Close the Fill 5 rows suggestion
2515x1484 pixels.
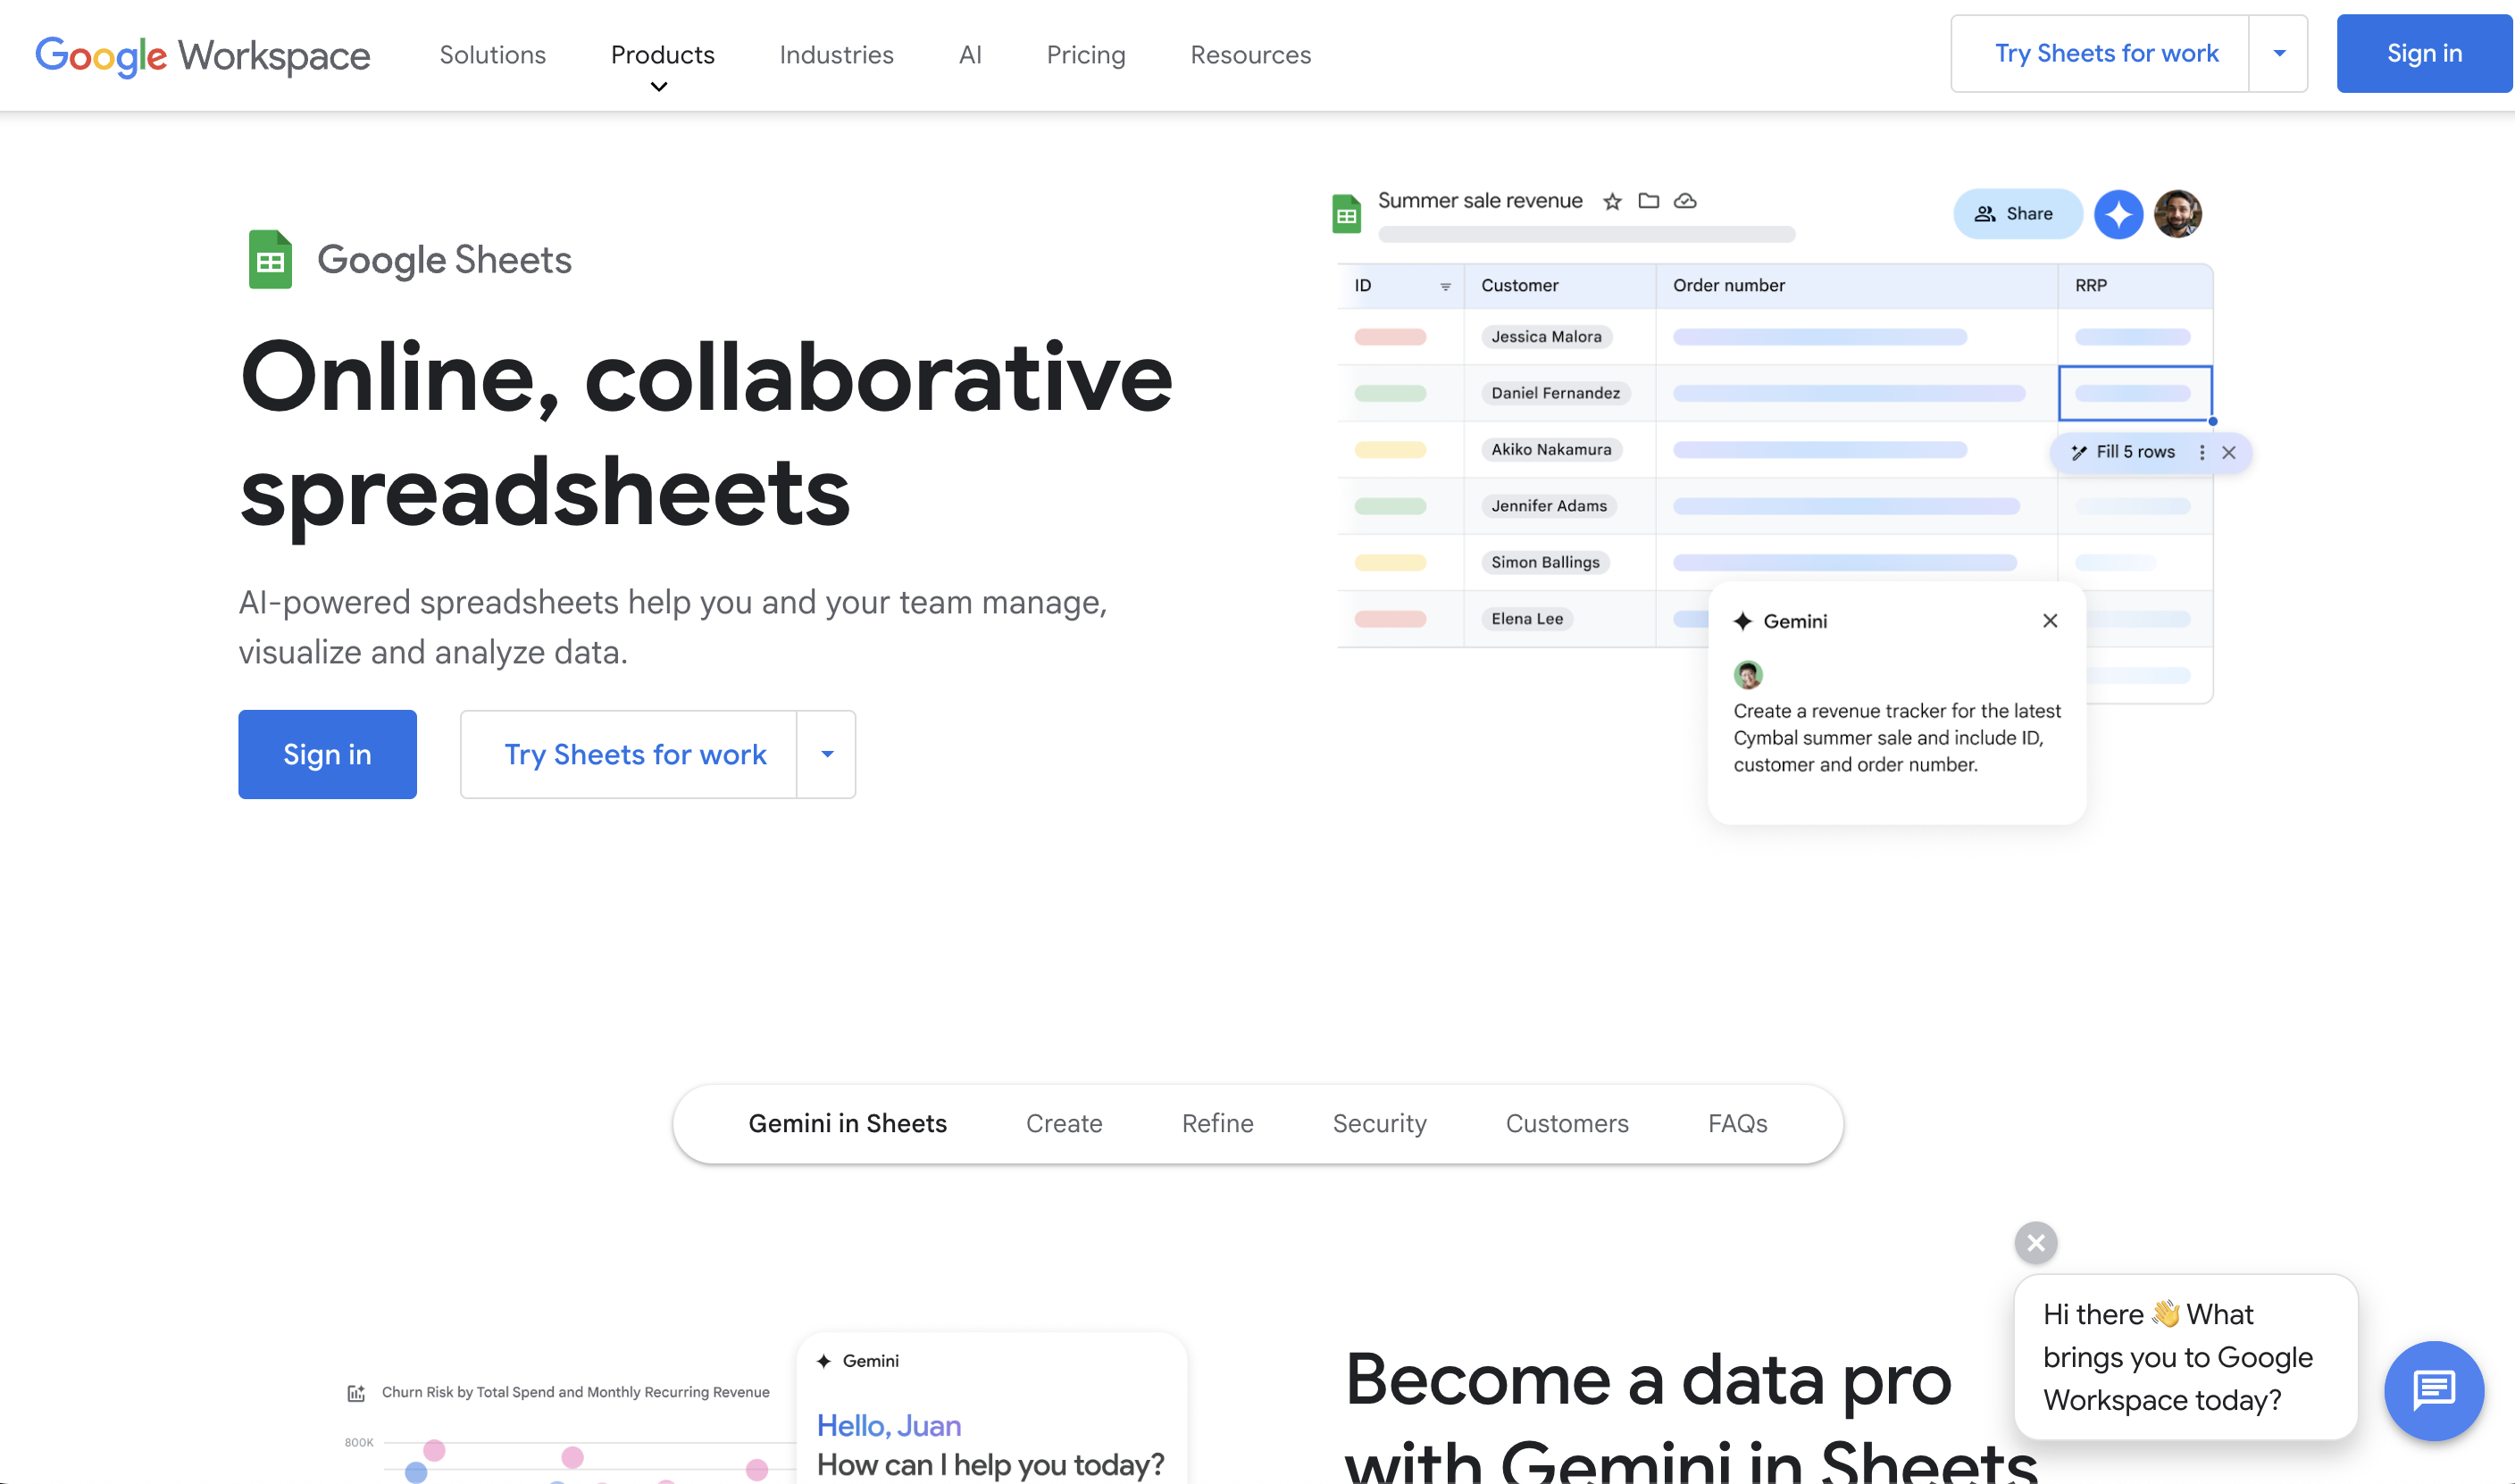coord(2229,452)
